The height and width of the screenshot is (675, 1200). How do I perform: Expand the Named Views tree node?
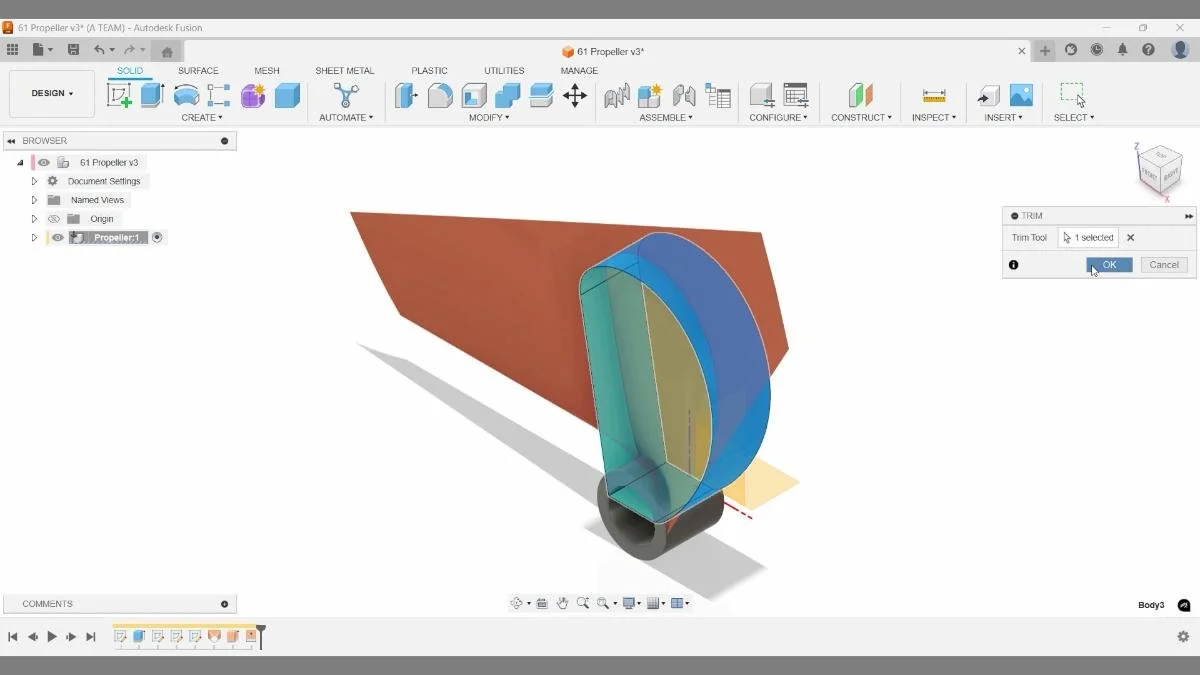coord(33,199)
